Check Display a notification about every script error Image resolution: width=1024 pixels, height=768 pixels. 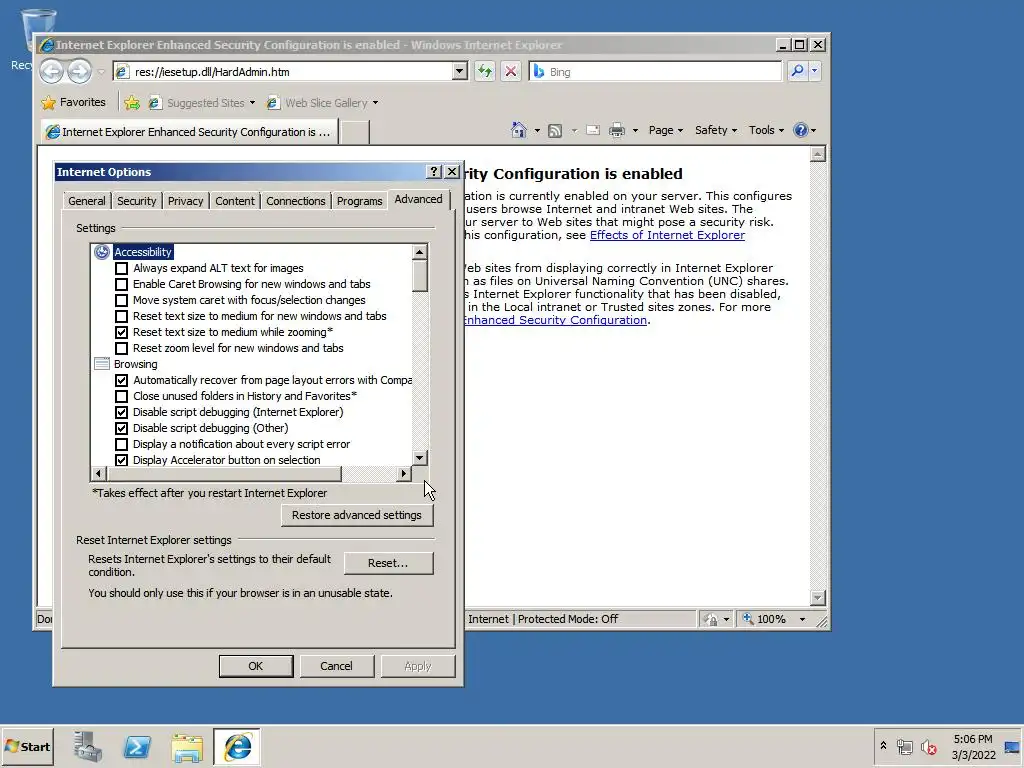point(121,444)
